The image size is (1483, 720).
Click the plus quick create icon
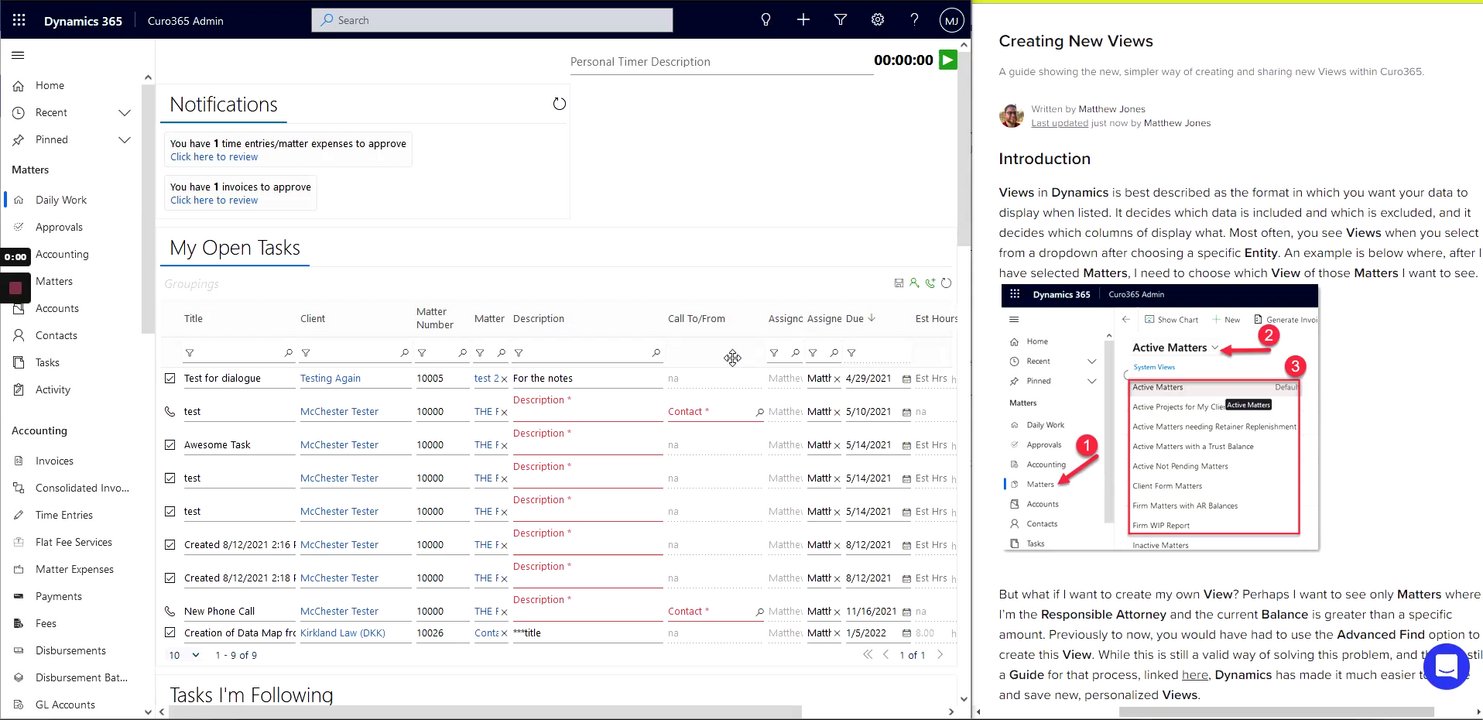coord(803,20)
